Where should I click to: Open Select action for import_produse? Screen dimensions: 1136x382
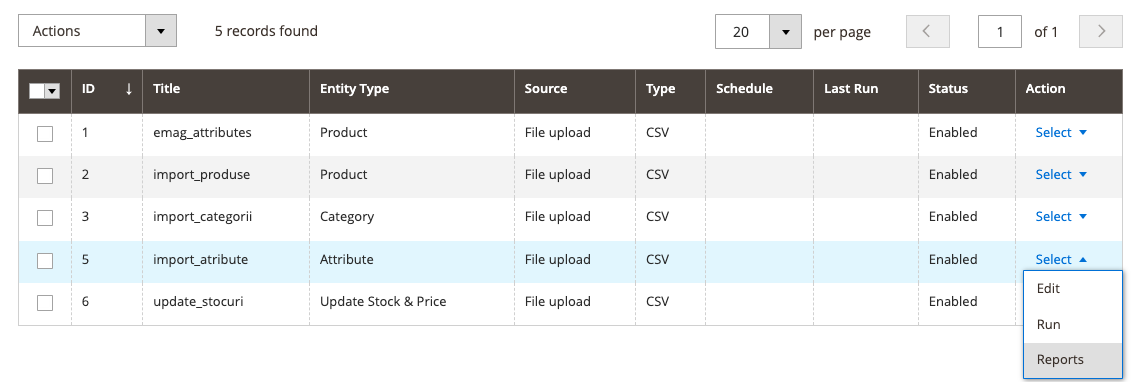coord(1061,175)
